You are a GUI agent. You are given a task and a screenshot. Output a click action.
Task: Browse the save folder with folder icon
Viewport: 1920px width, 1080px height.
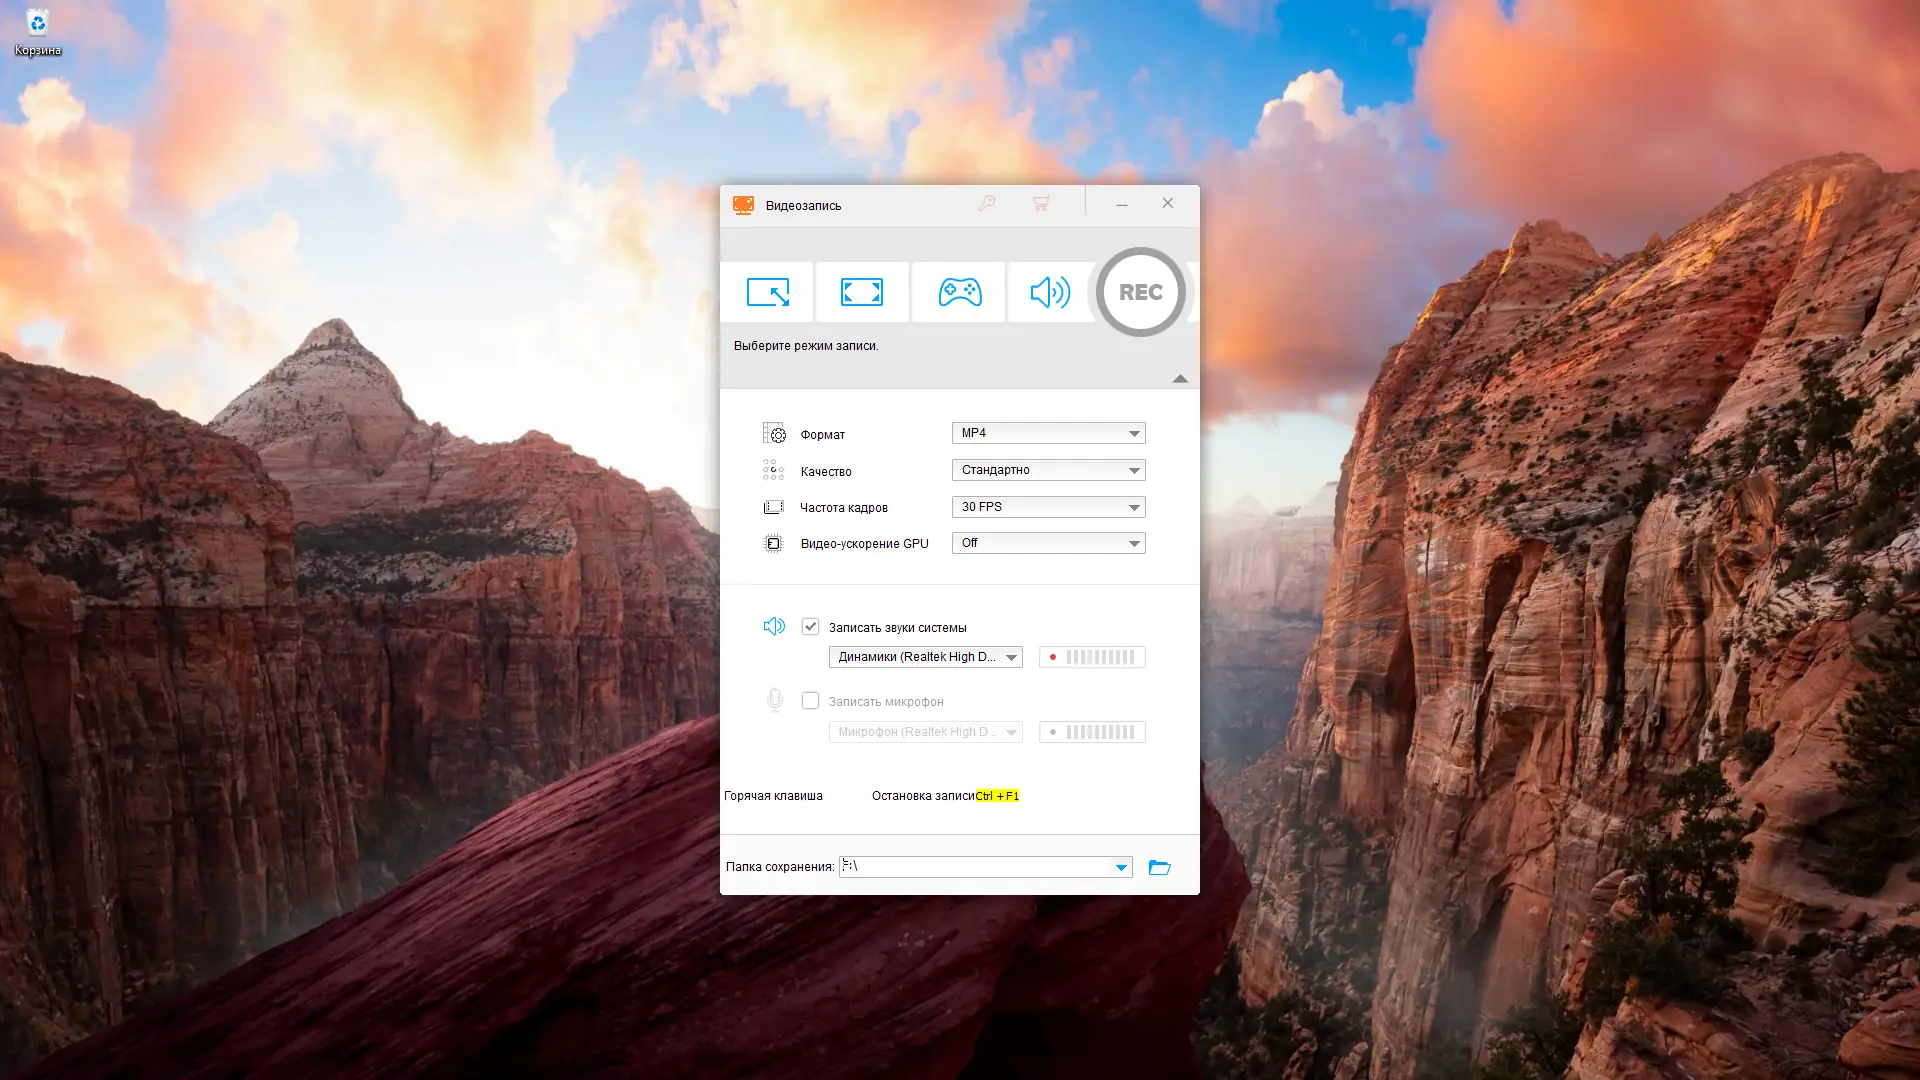(x=1159, y=867)
